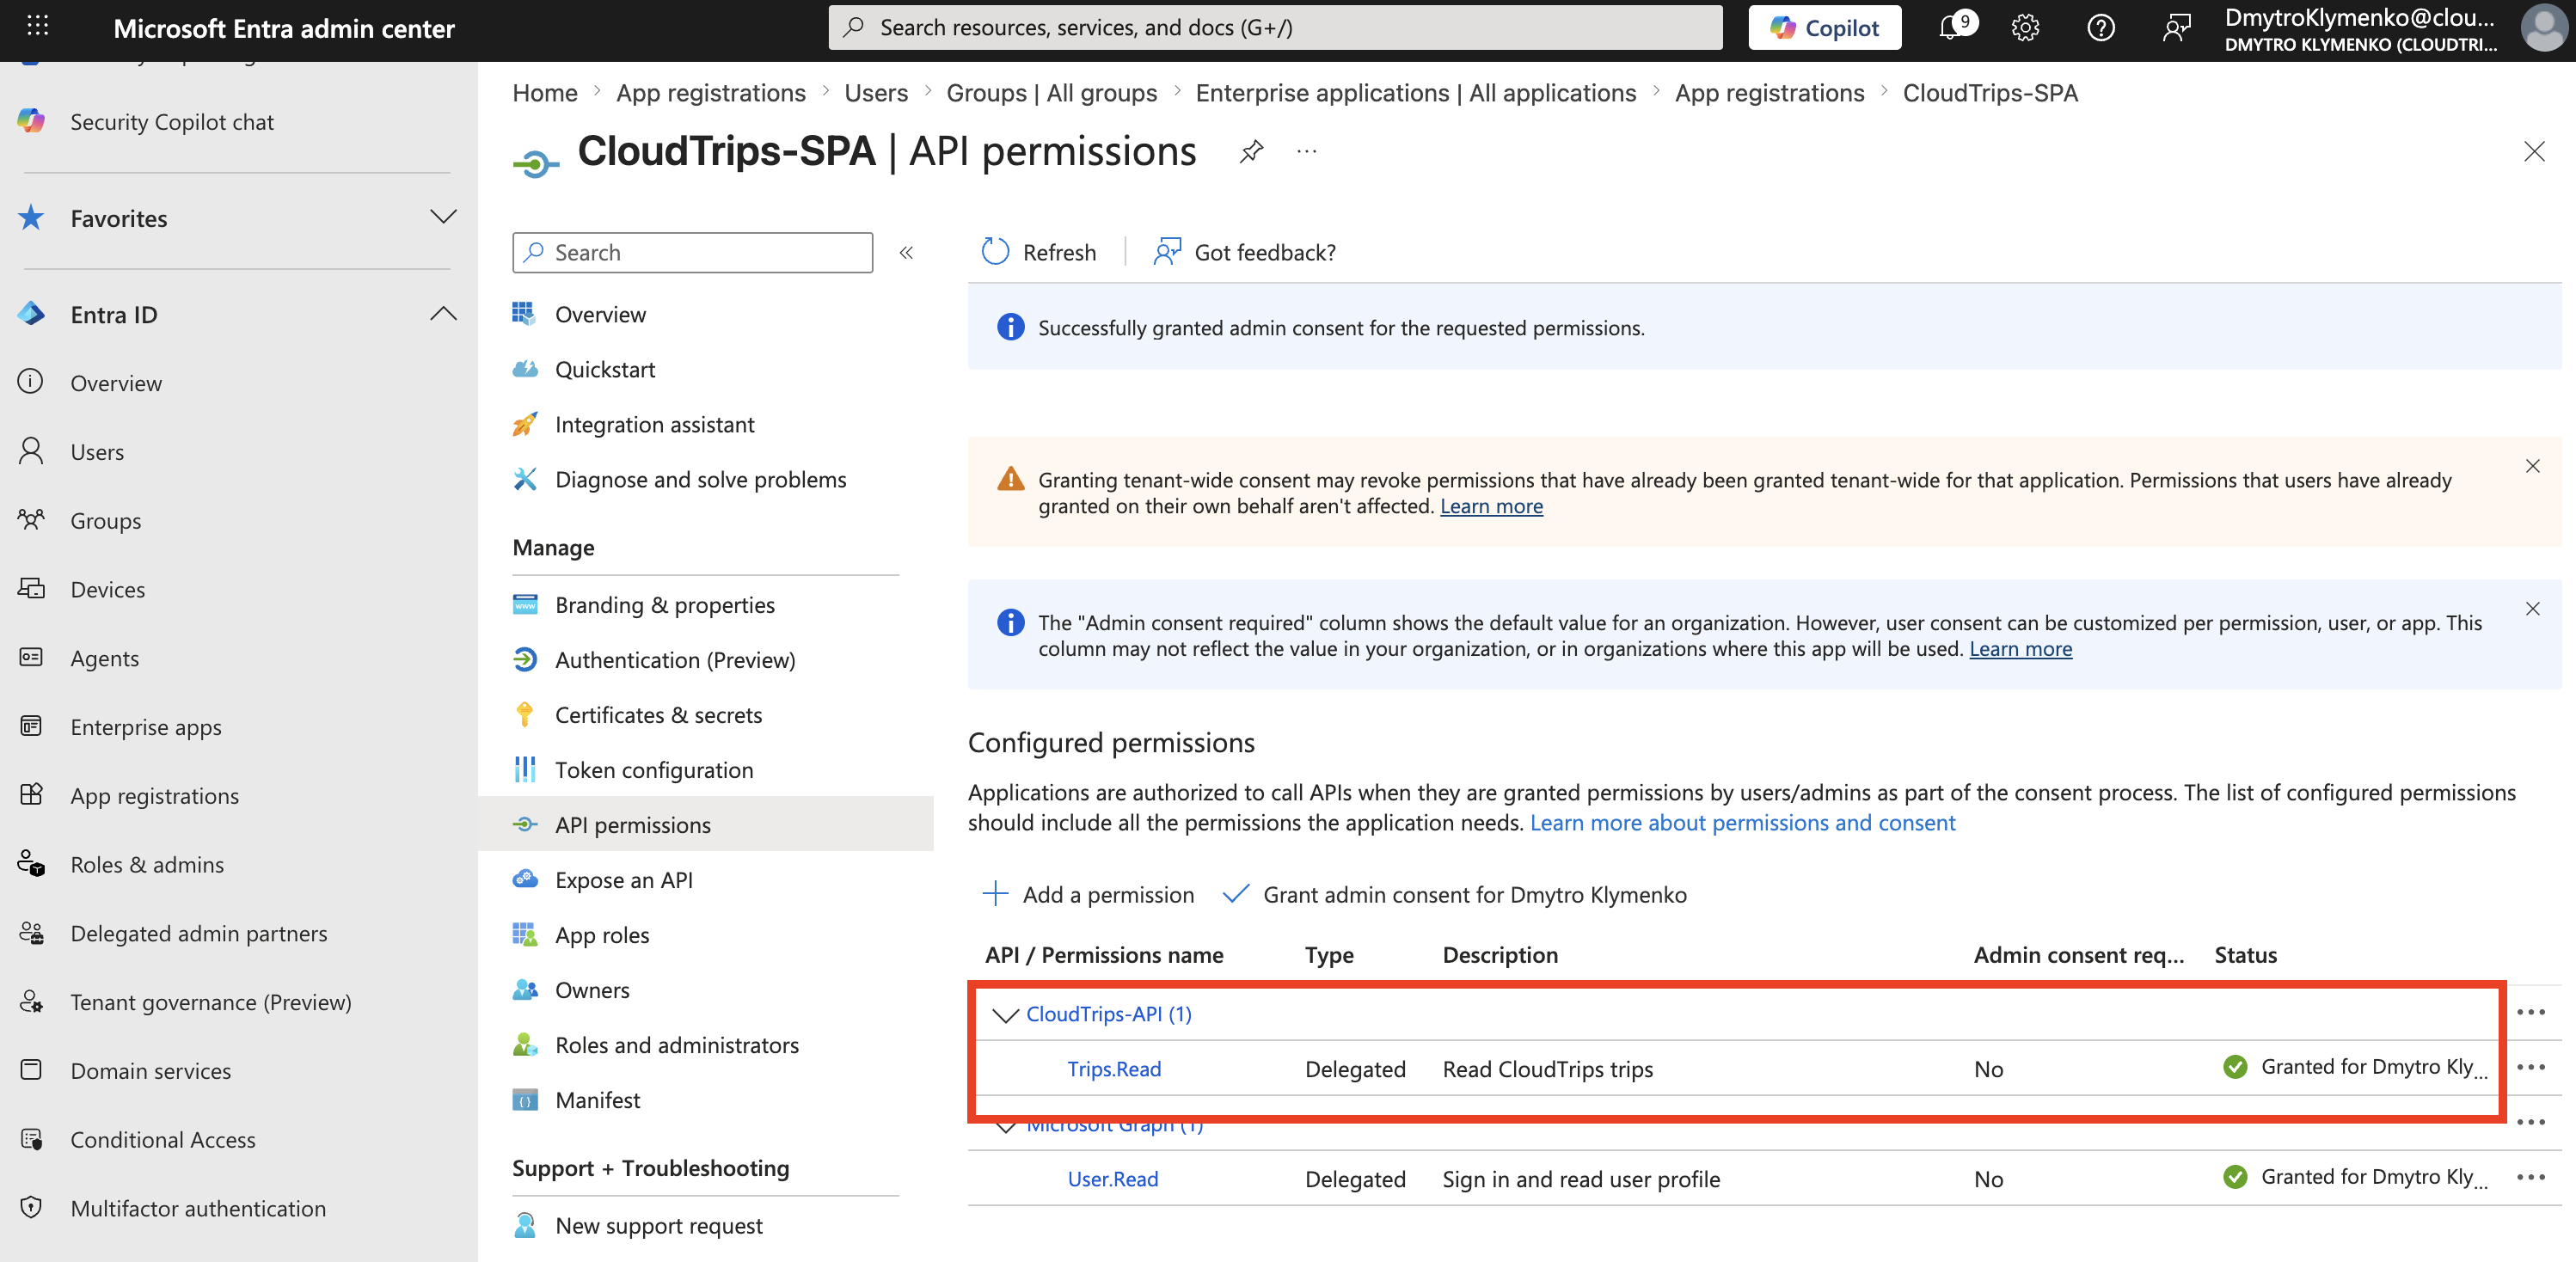Click the top bar feedback icon

(2175, 28)
